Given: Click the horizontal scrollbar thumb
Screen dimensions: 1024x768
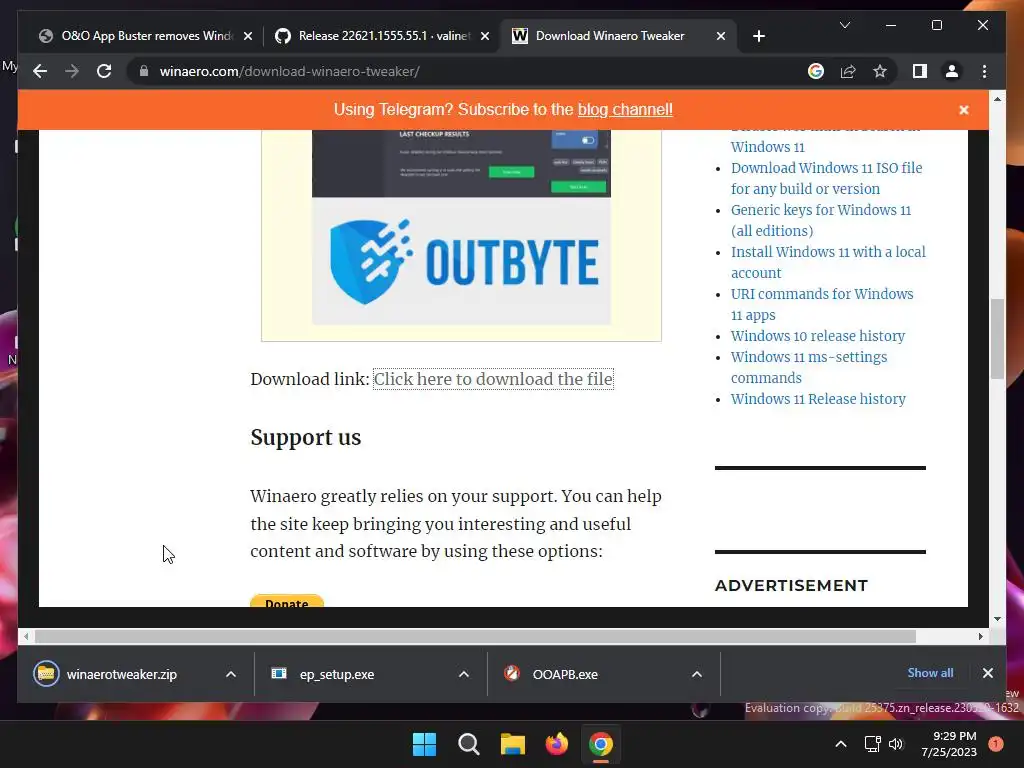Looking at the screenshot, I should click(x=475, y=636).
